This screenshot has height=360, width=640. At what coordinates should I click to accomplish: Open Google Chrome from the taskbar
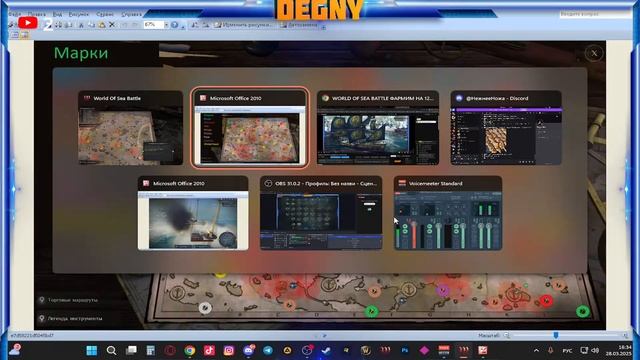[x=190, y=350]
